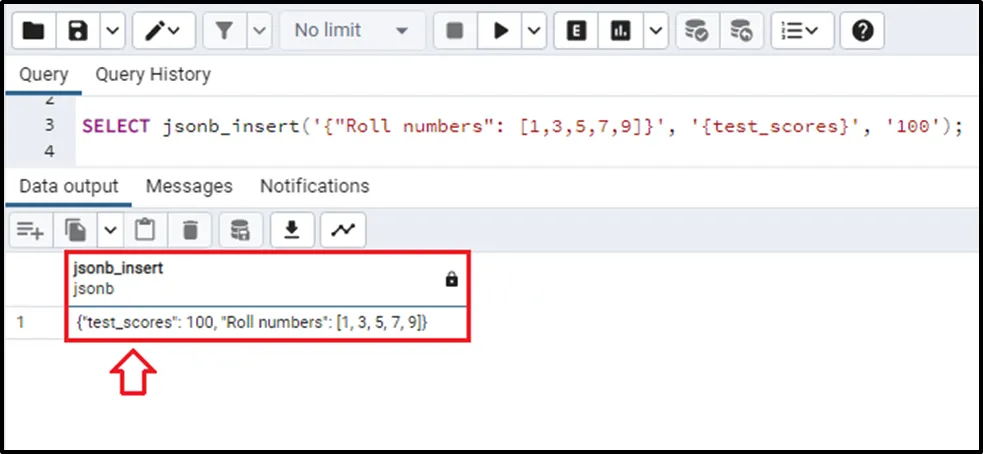983x454 pixels.
Task: Open the Help question mark icon
Action: point(861,31)
